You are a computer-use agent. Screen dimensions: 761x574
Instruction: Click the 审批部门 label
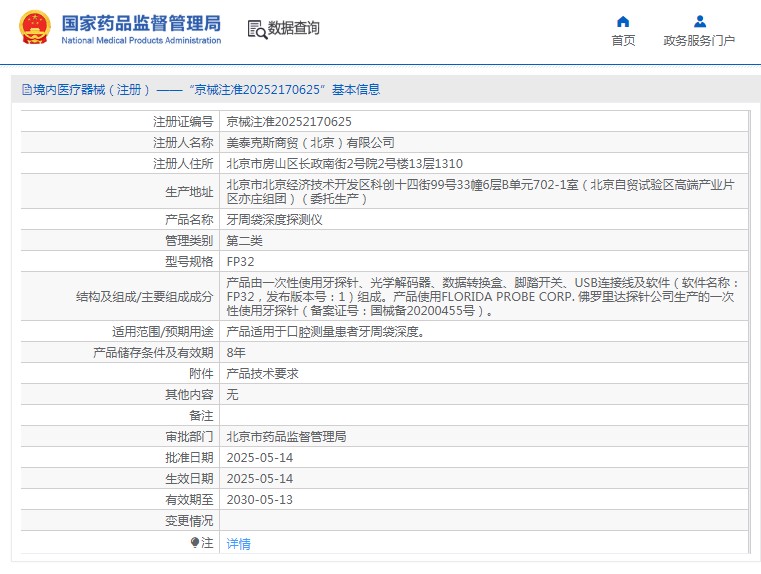tap(189, 436)
